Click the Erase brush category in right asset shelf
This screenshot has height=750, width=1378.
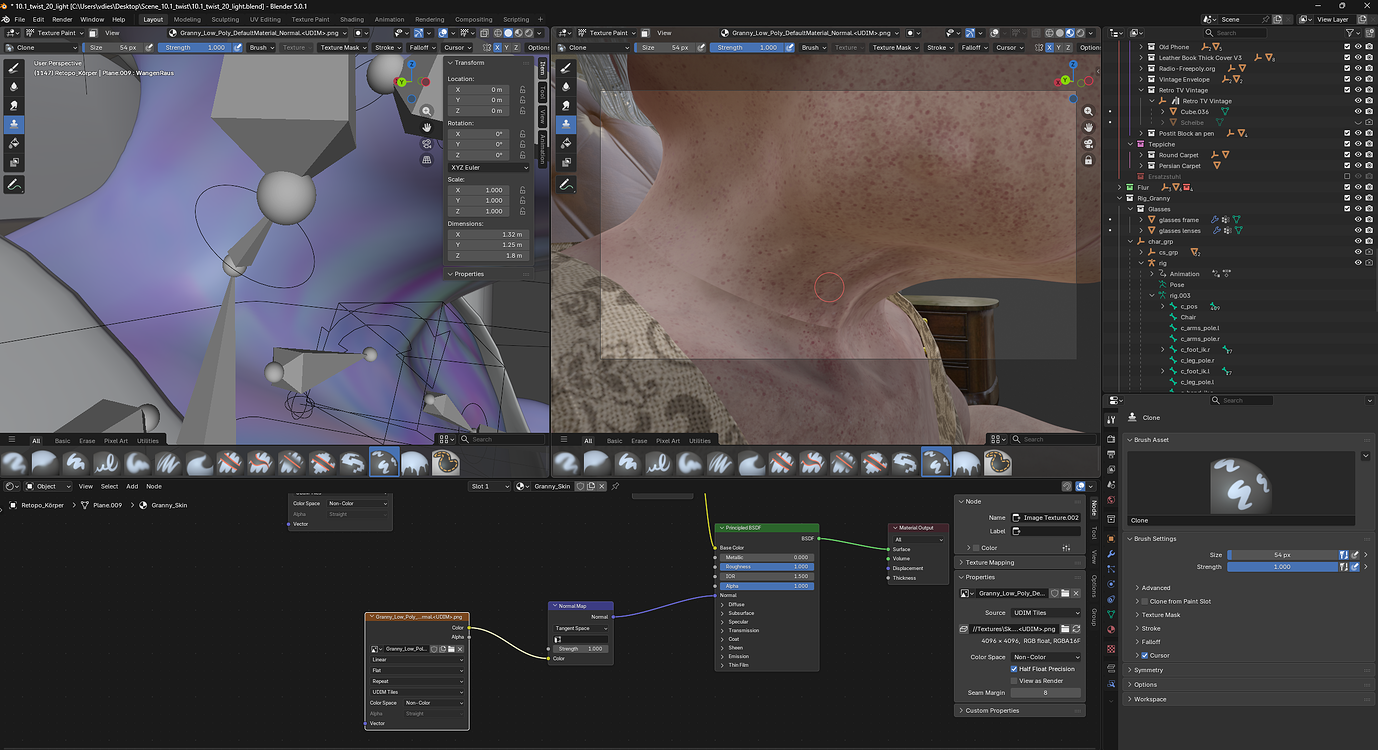639,440
